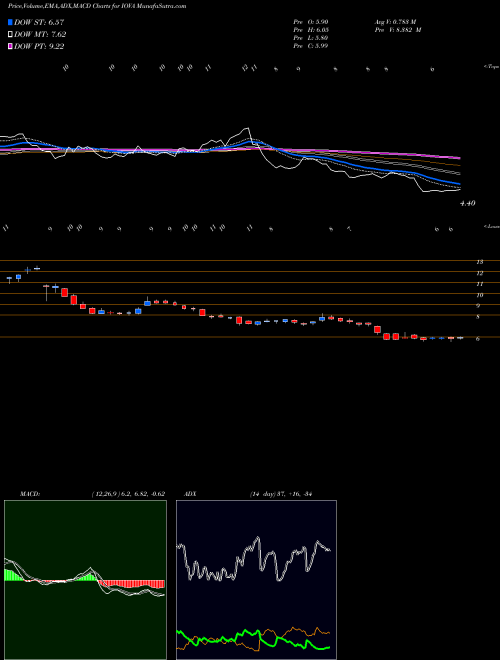Click the white DOW MT legend swatch

click(x=11, y=35)
